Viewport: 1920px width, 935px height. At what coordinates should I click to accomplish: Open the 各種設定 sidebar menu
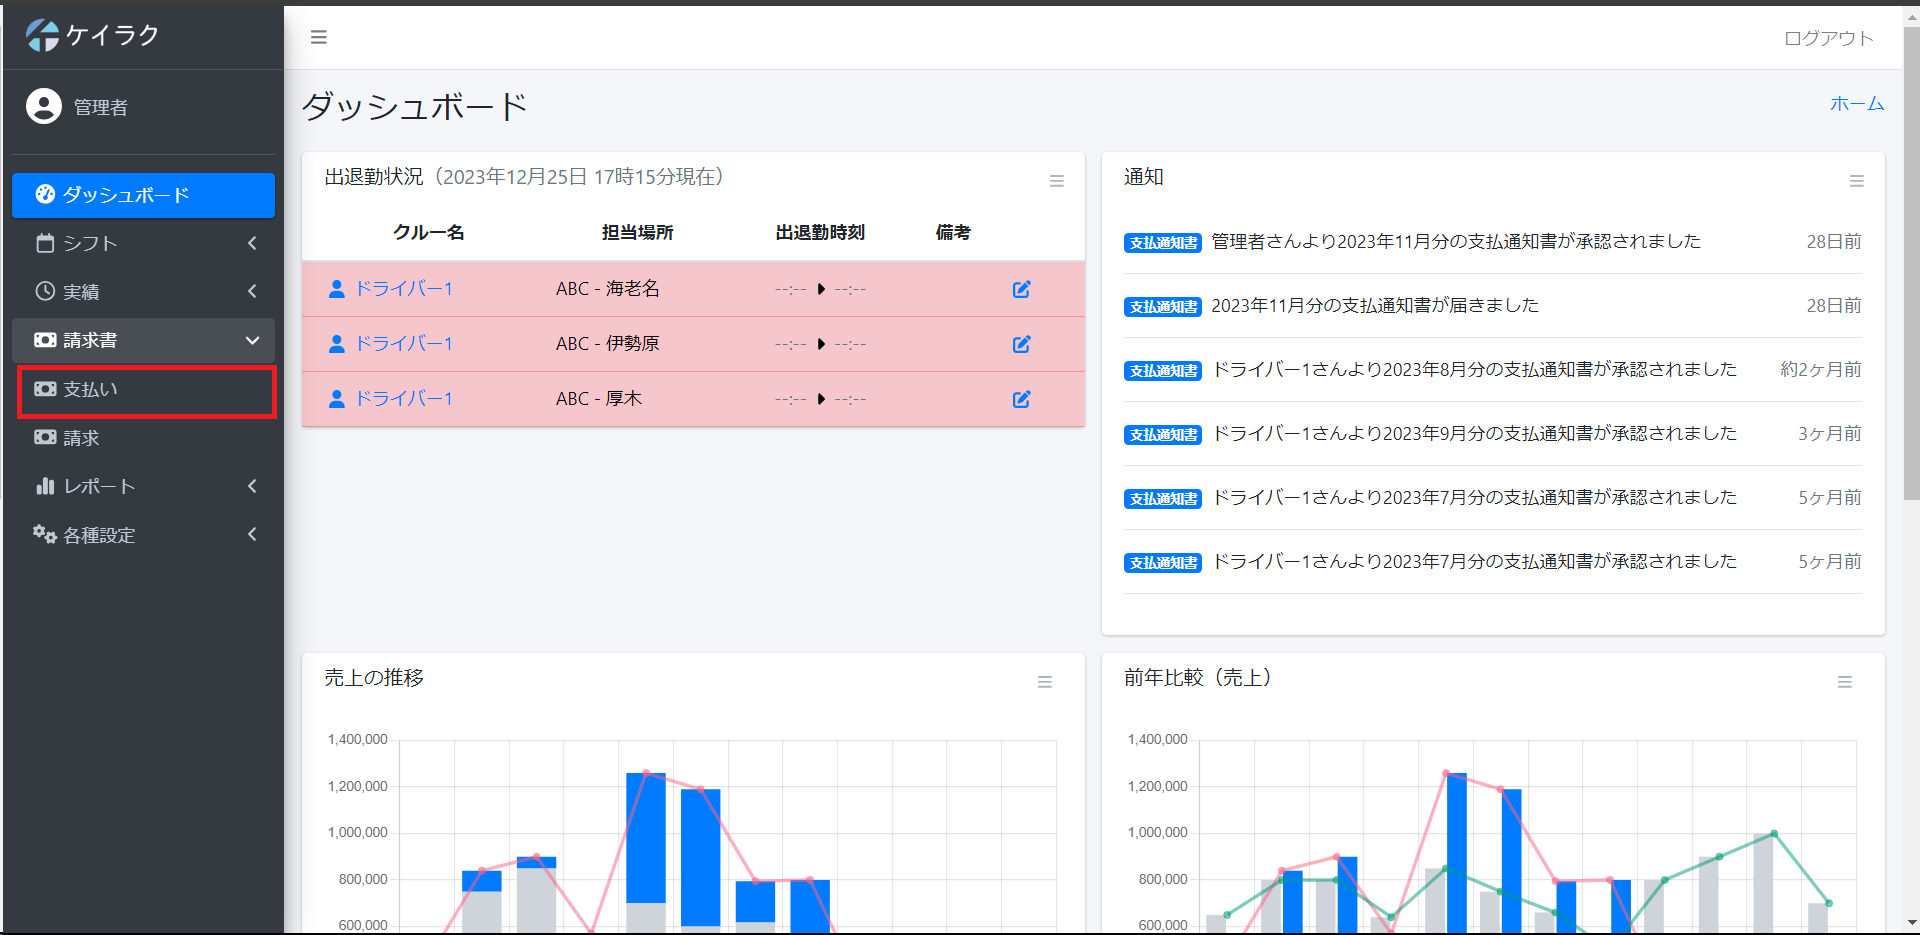coord(143,535)
